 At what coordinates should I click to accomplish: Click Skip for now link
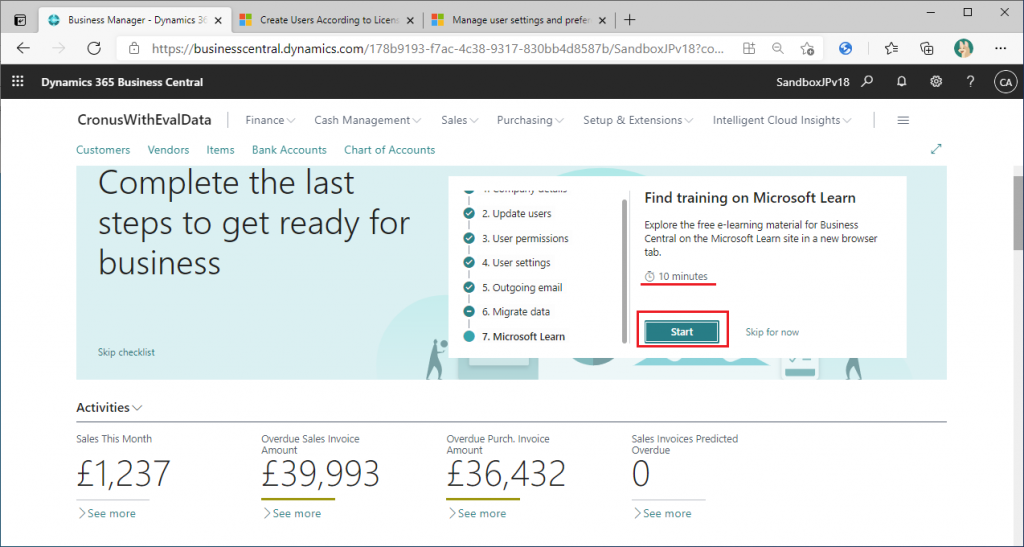click(772, 332)
